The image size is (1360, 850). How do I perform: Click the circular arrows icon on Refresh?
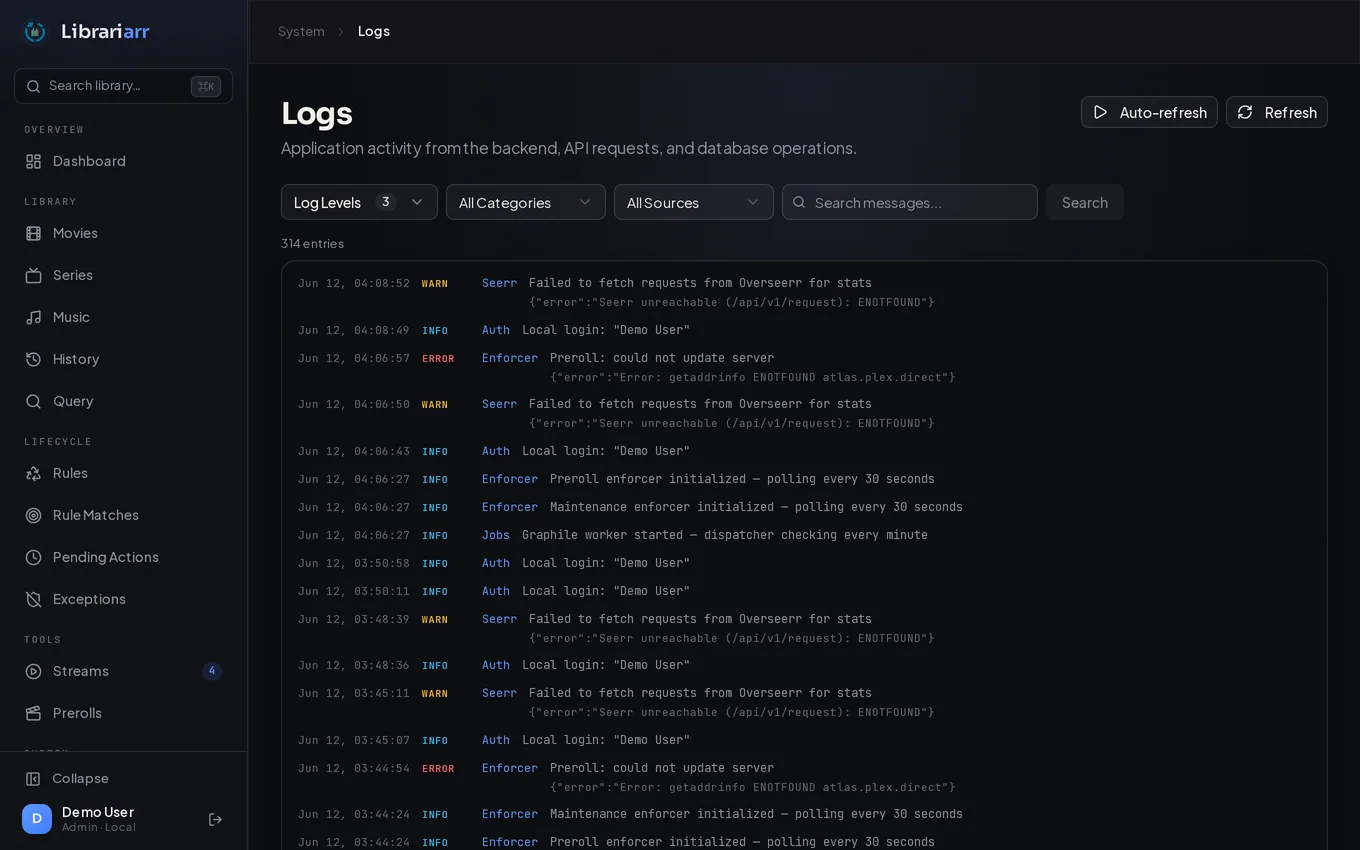pos(1245,112)
